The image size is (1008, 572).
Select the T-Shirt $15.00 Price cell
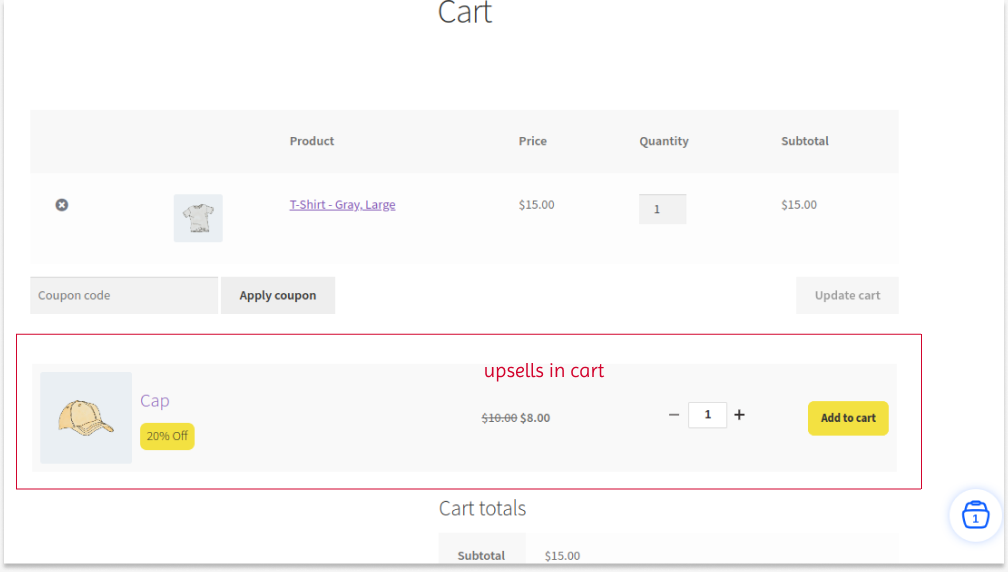pyautogui.click(x=536, y=205)
